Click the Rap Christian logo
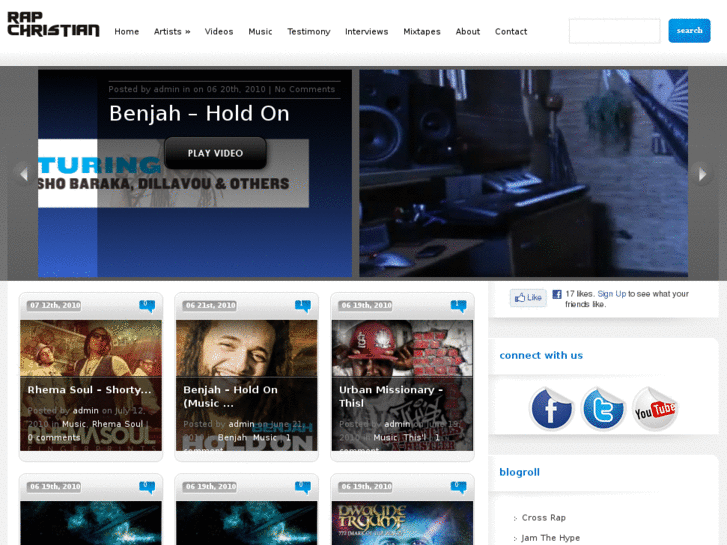The image size is (727, 545). point(53,24)
